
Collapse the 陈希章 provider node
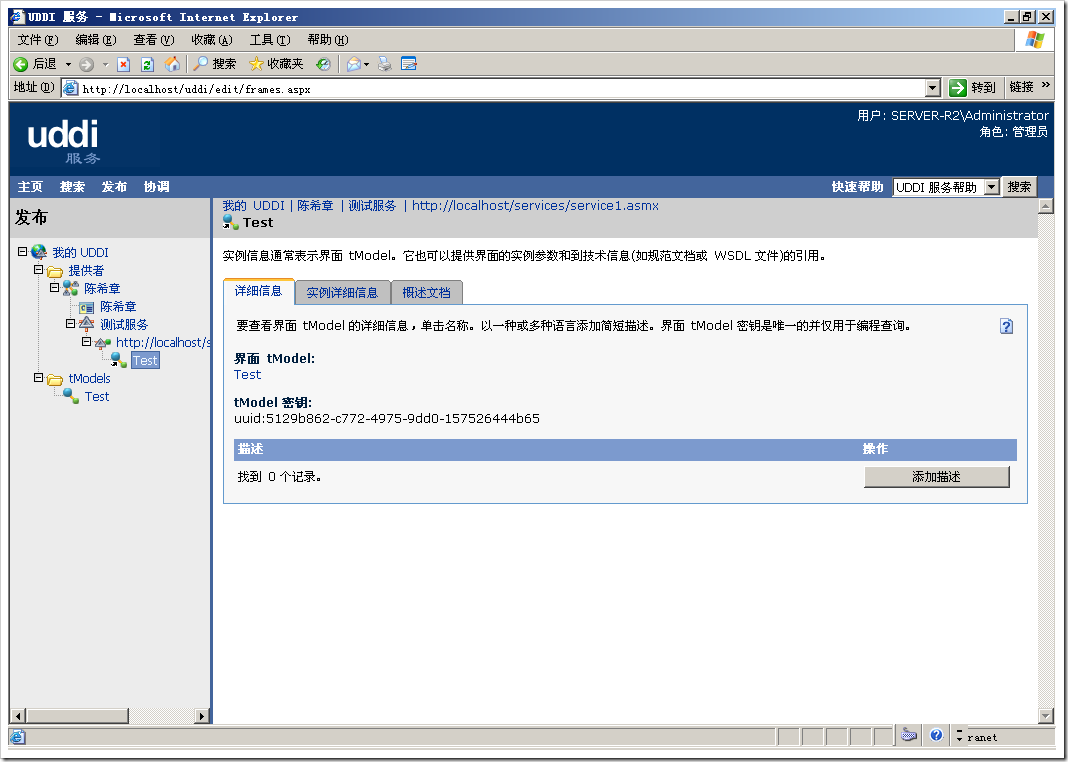click(x=54, y=287)
